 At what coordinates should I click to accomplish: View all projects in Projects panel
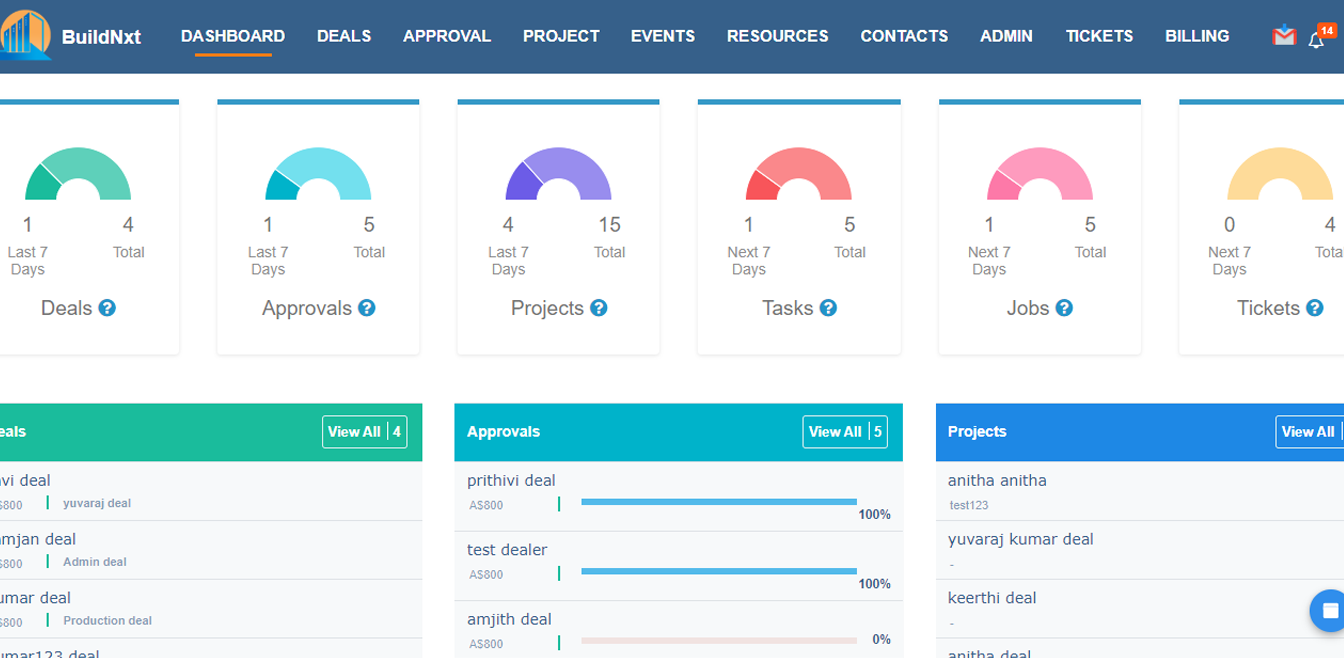coord(1310,432)
